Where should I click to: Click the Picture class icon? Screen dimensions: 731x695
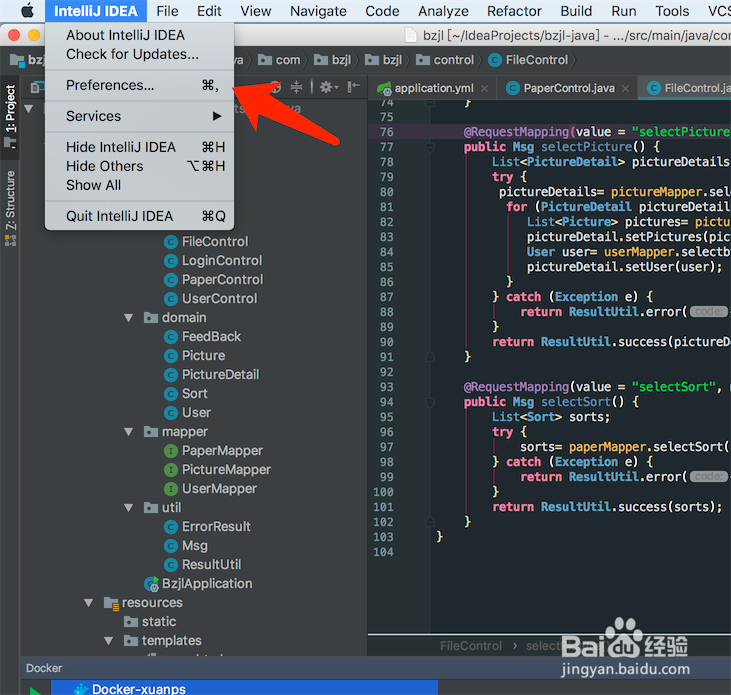(x=171, y=356)
